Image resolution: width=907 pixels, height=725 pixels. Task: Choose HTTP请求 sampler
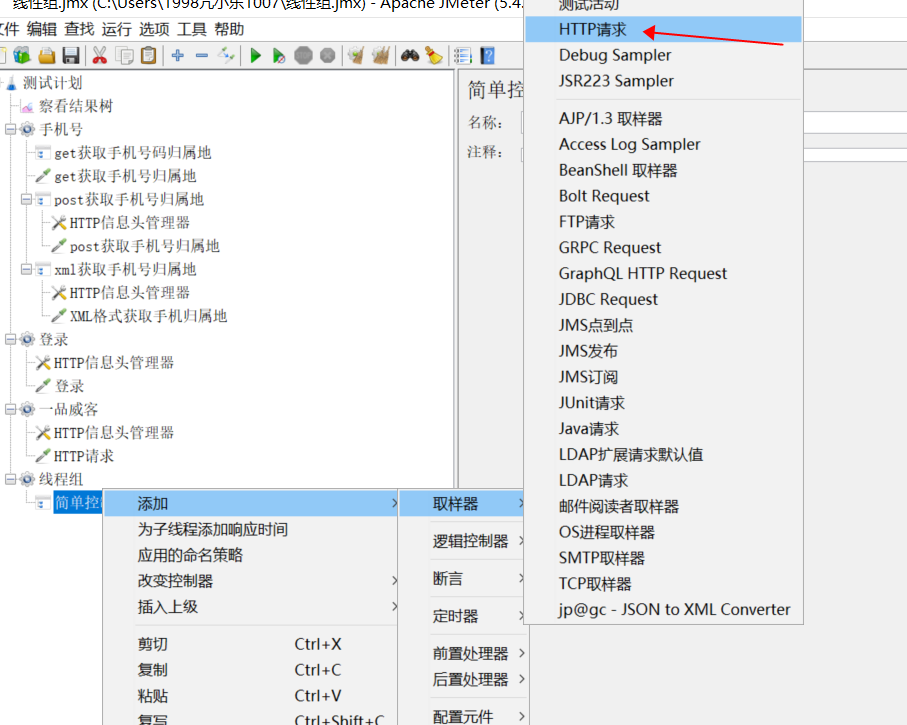[663, 29]
